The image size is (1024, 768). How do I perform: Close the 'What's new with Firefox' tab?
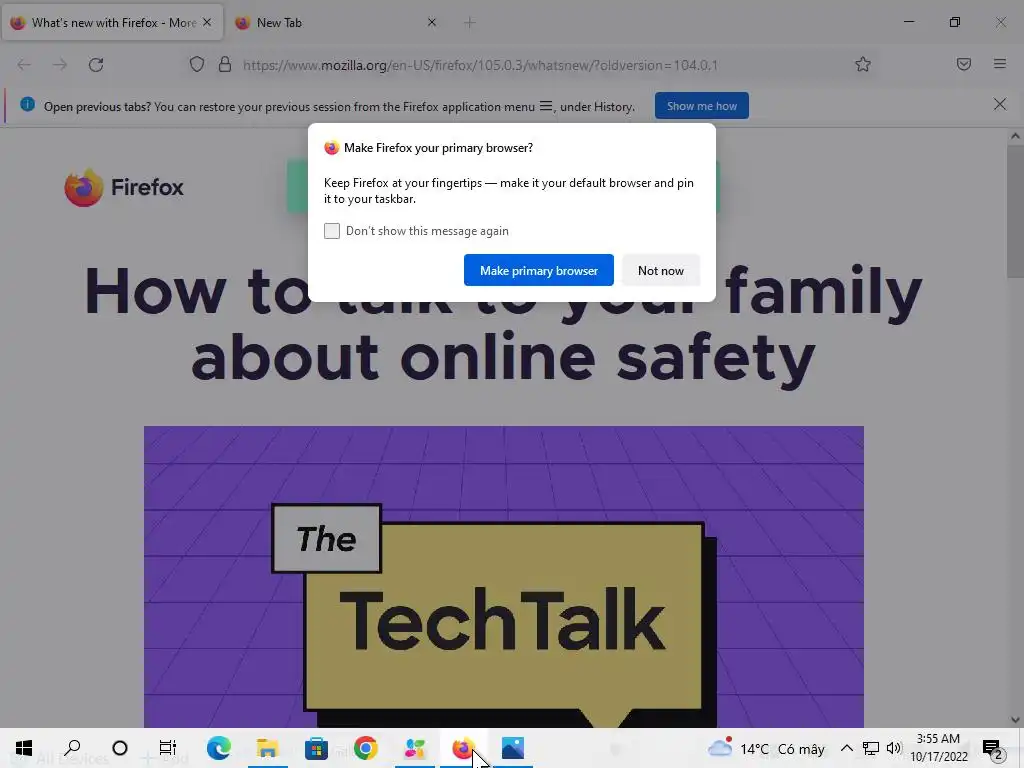207,22
